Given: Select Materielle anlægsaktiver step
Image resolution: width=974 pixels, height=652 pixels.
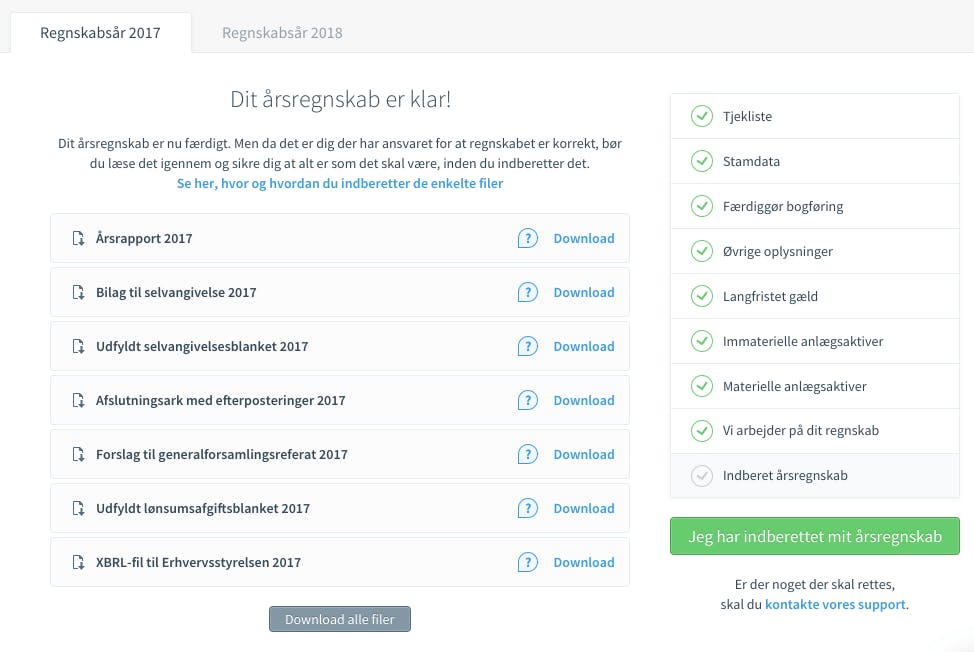Looking at the screenshot, I should (x=815, y=386).
